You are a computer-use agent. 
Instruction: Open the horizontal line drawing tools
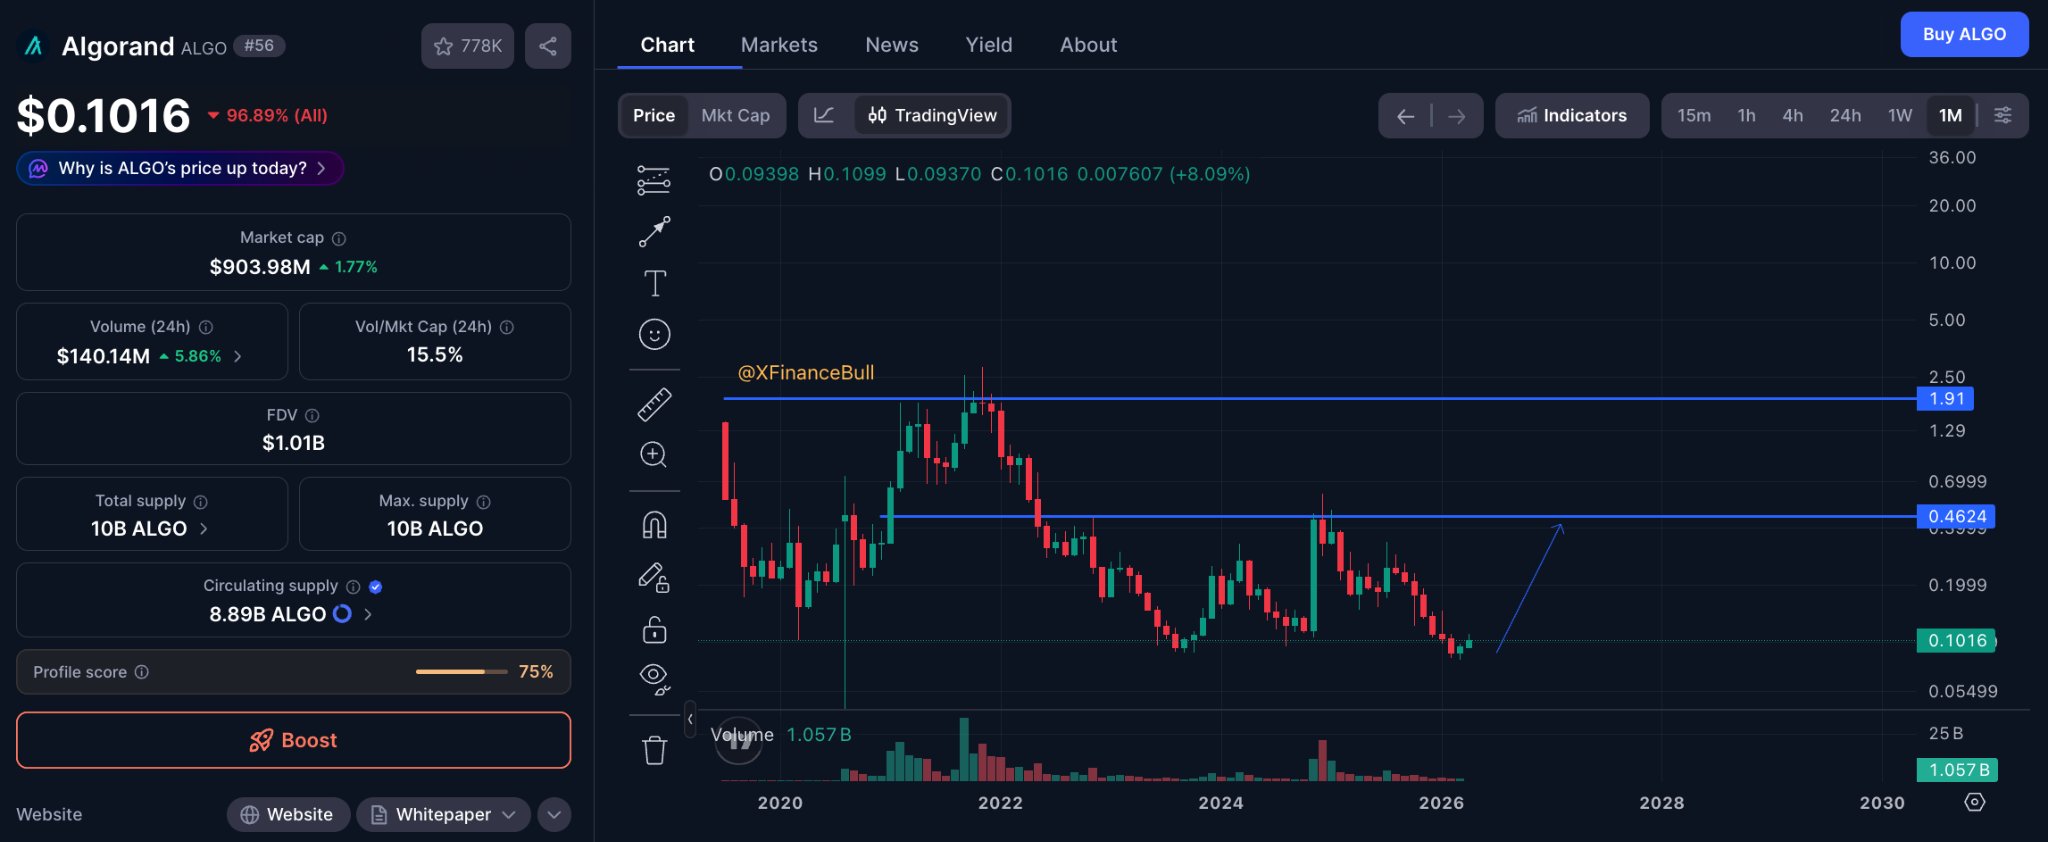coord(654,180)
